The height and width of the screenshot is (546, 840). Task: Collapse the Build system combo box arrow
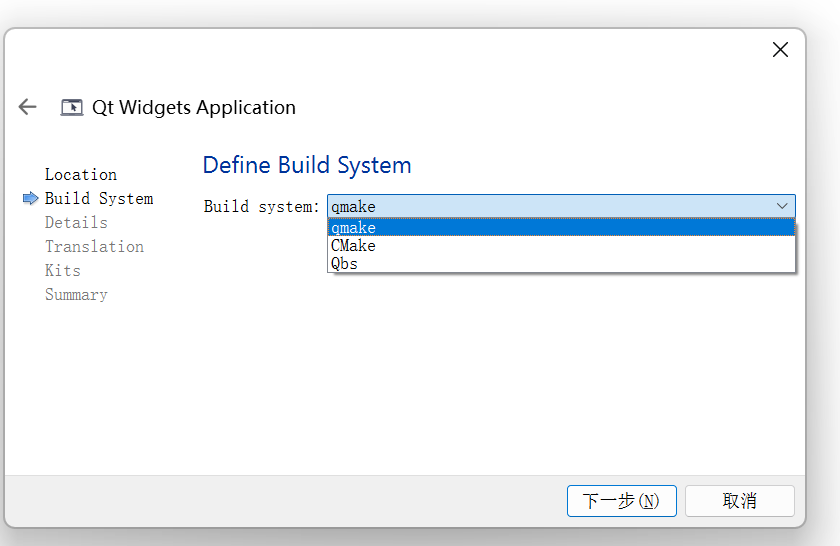pos(782,206)
